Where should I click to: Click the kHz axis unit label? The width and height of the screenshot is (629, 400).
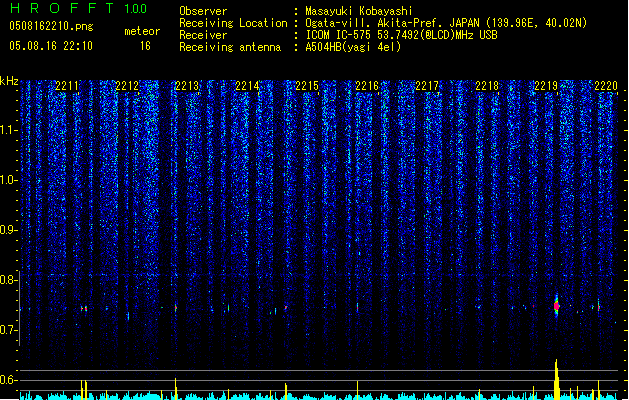pos(9,81)
